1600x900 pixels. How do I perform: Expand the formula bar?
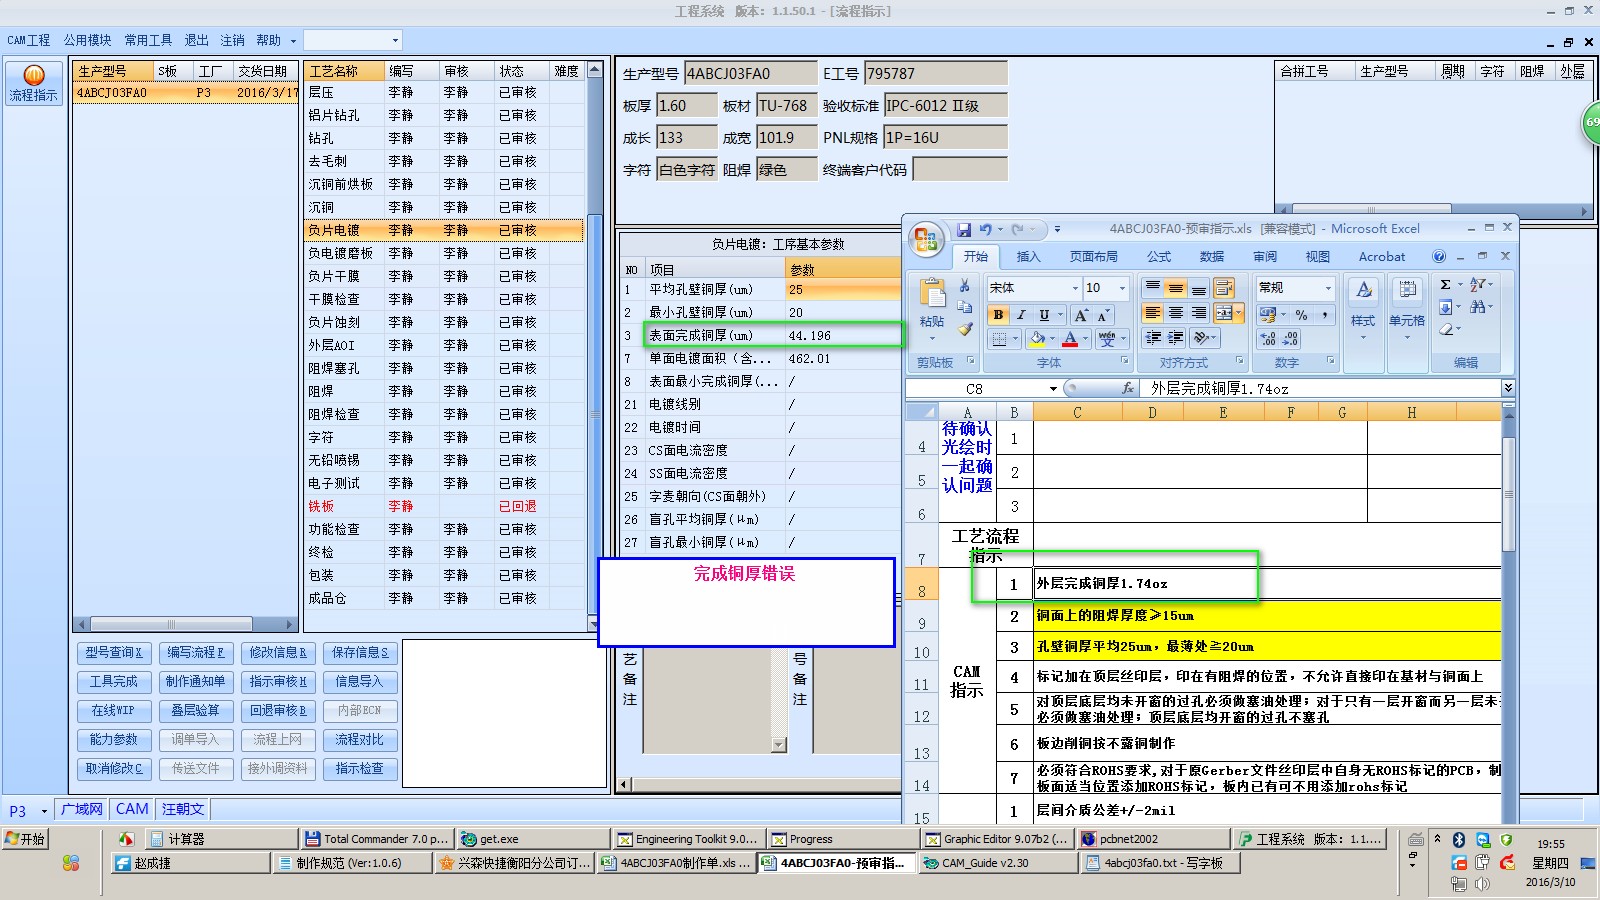(x=1508, y=388)
